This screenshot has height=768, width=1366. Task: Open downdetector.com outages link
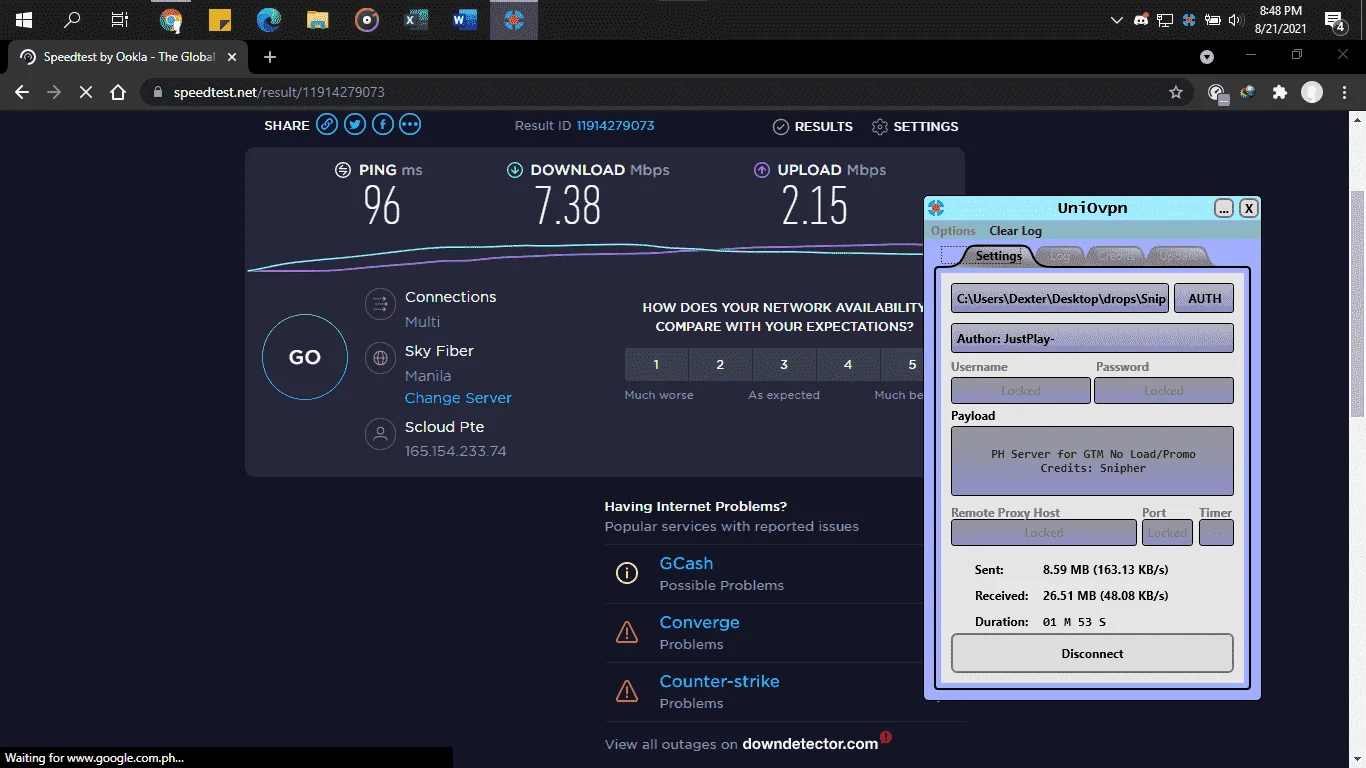(810, 744)
